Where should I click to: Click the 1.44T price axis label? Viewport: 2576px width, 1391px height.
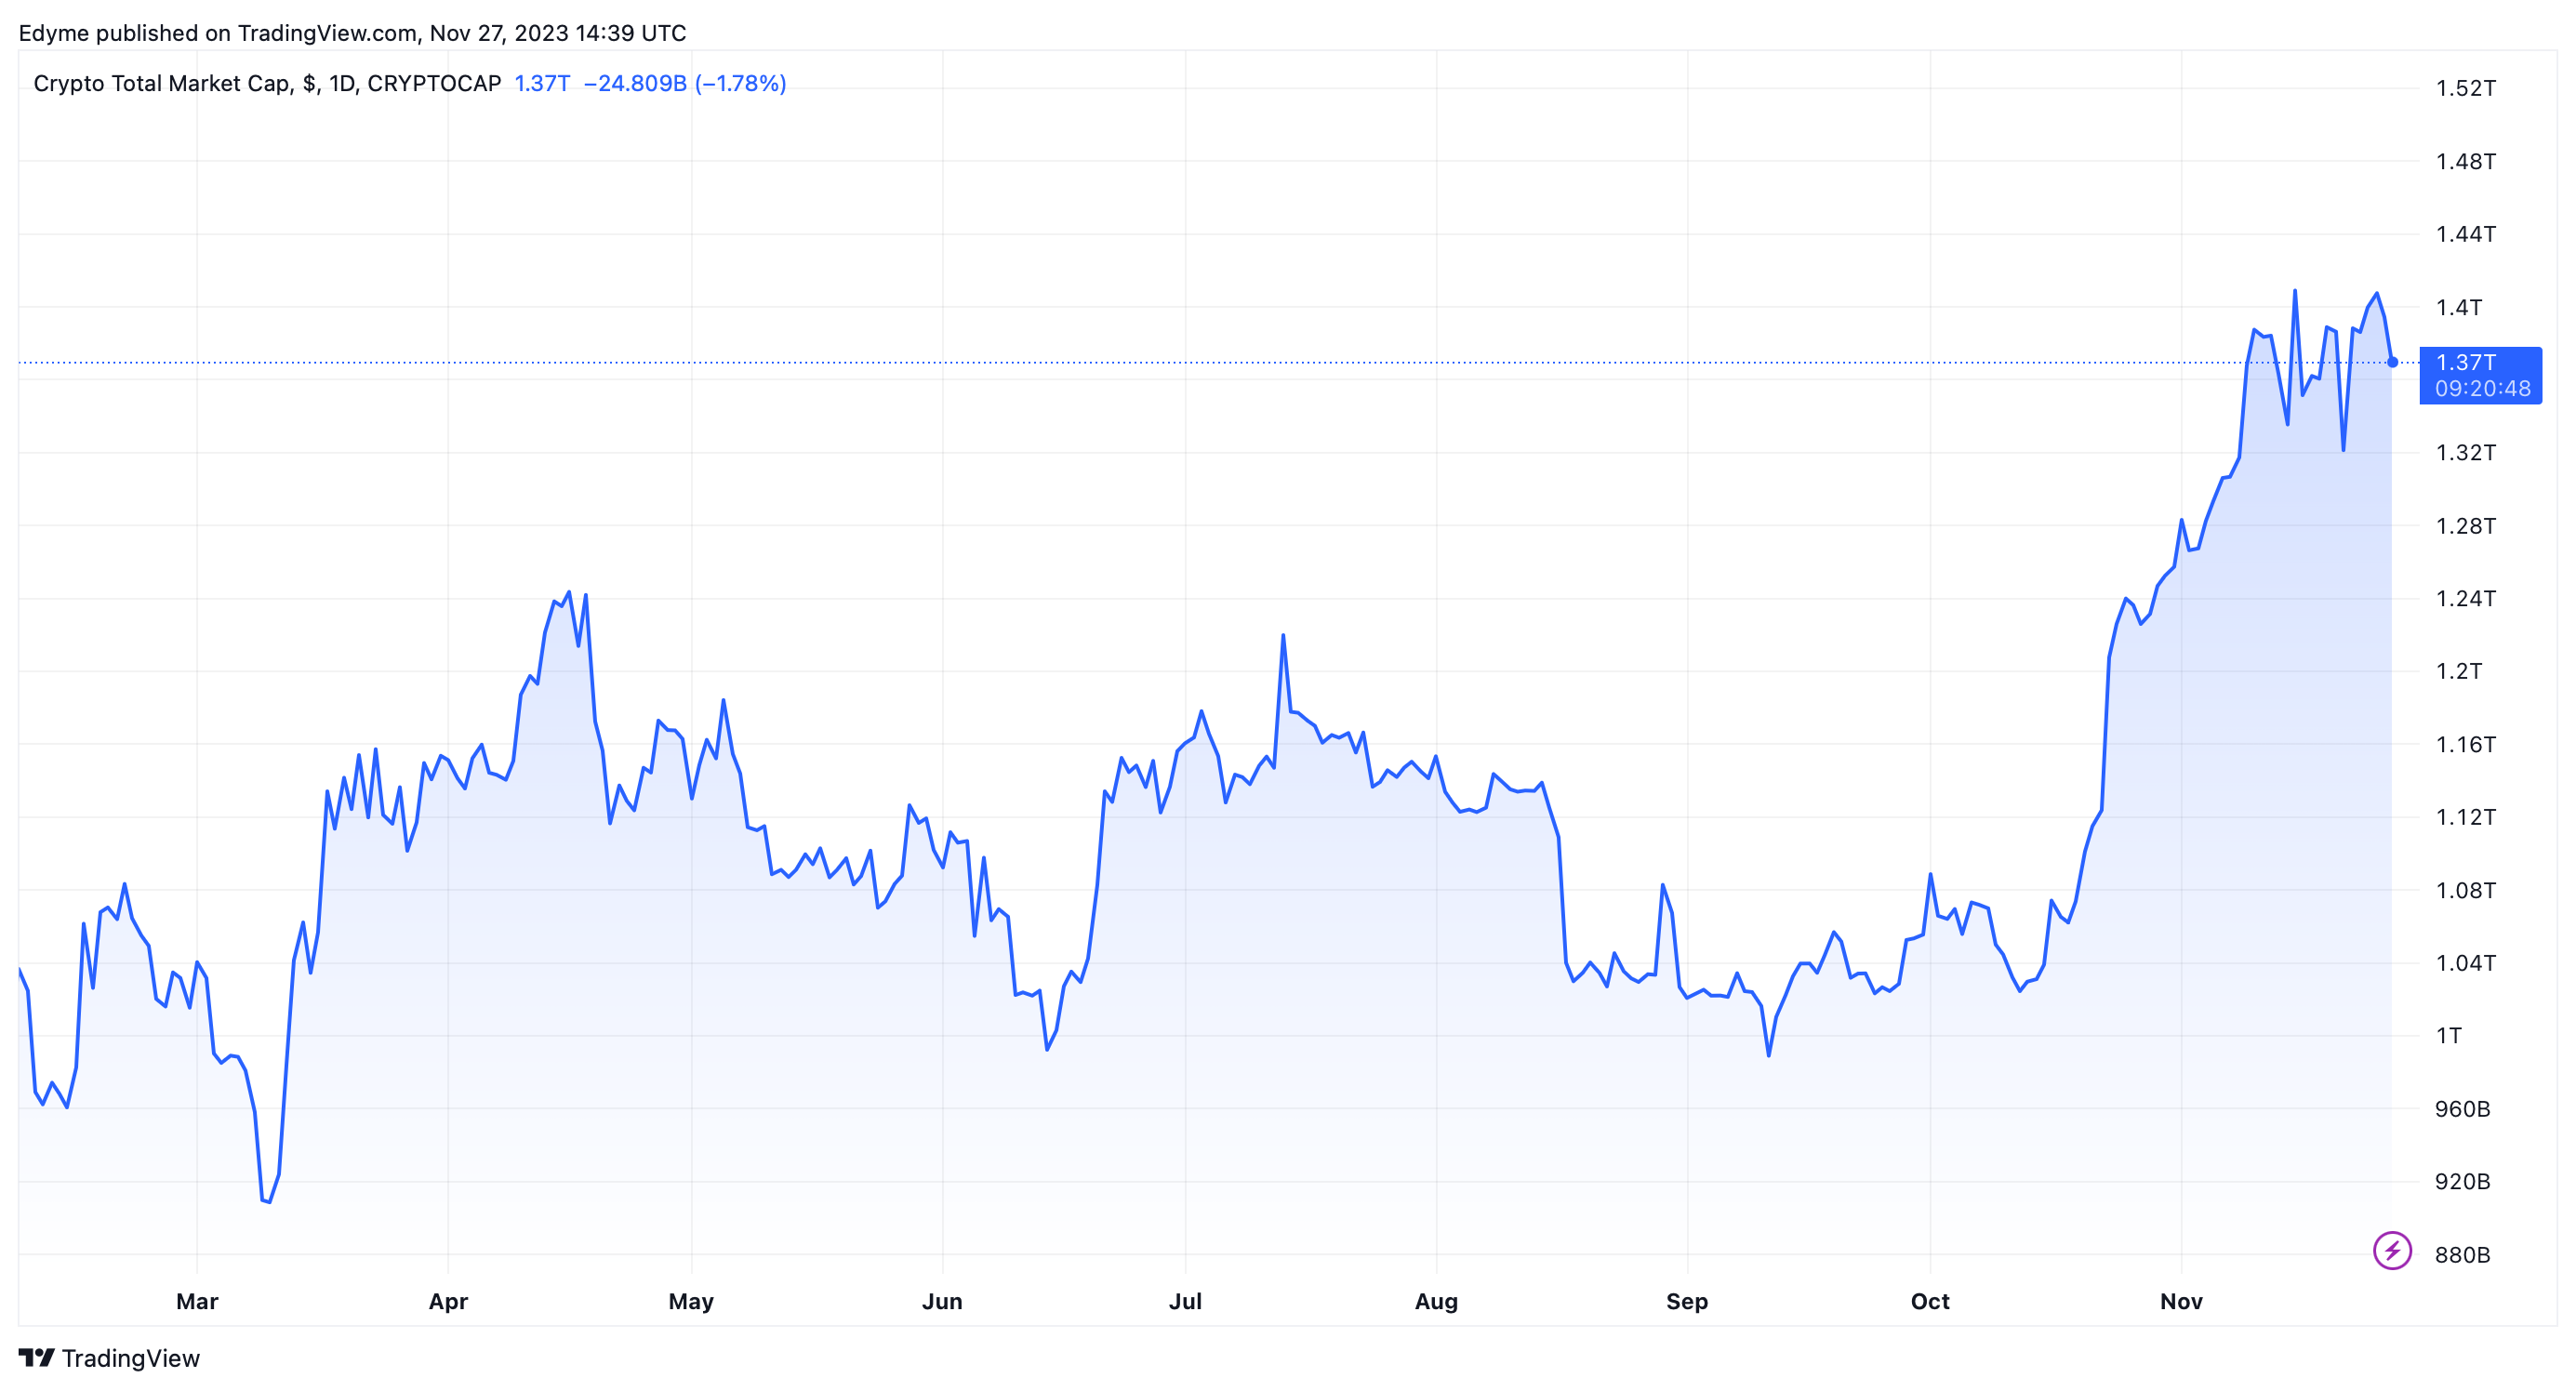(2465, 234)
